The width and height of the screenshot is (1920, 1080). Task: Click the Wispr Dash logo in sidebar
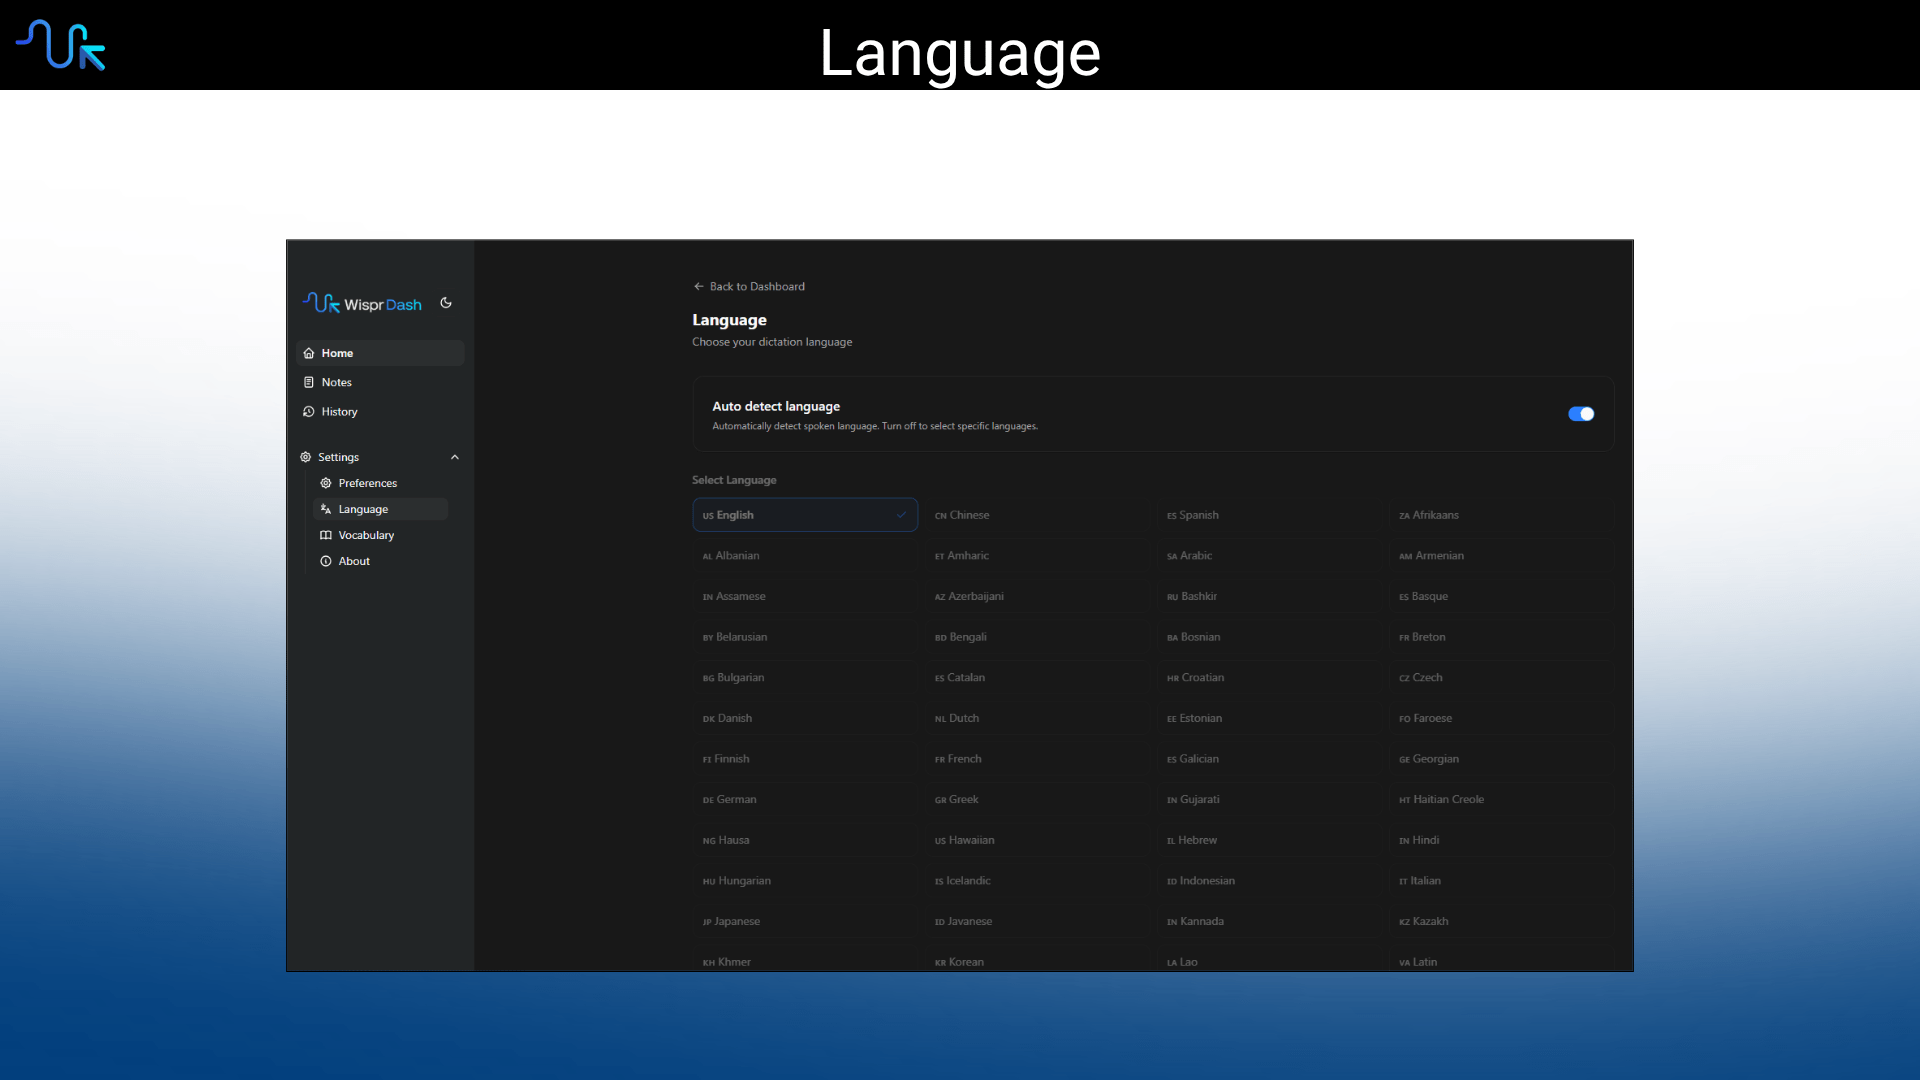(362, 303)
